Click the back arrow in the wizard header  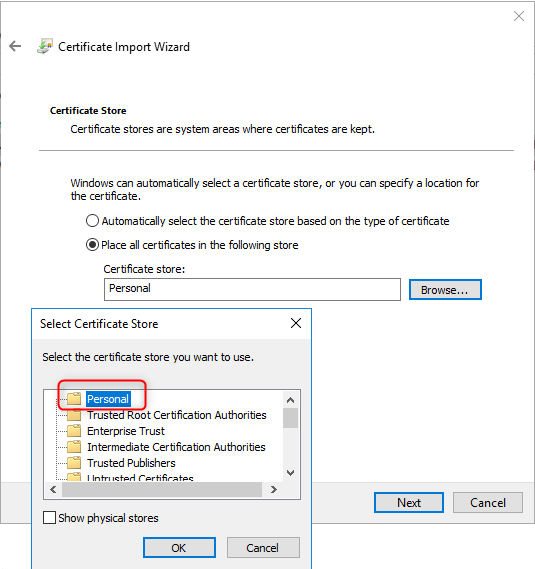[x=15, y=46]
